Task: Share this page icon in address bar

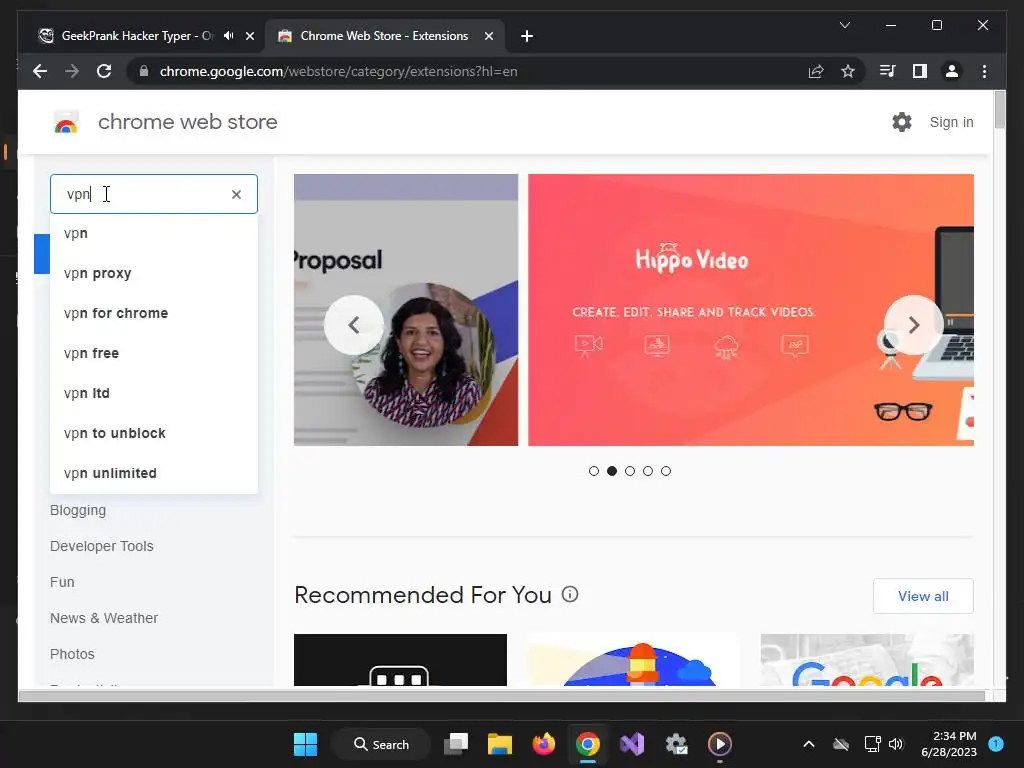Action: (x=816, y=71)
